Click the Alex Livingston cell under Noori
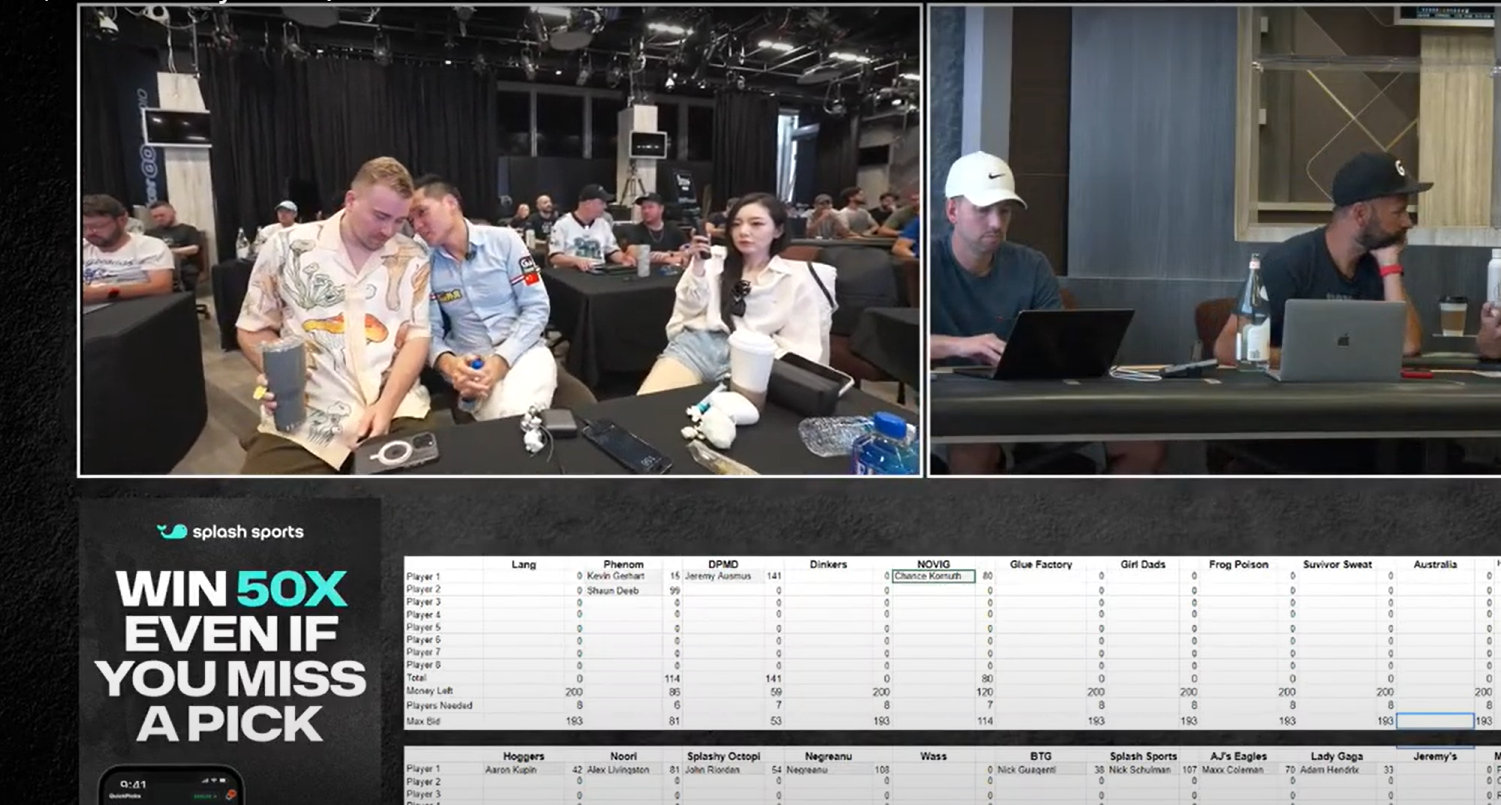Screen dimensions: 1501x805 (622, 770)
